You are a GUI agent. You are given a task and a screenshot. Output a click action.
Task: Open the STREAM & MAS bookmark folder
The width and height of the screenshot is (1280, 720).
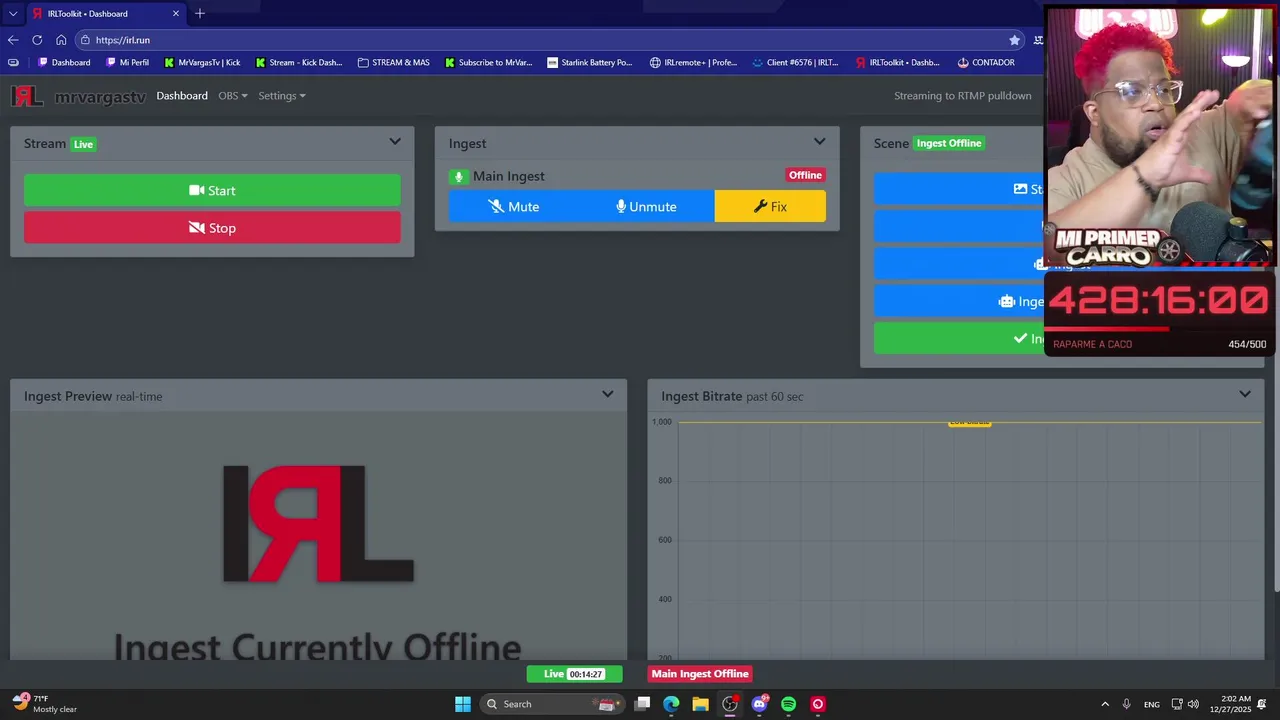click(x=393, y=62)
